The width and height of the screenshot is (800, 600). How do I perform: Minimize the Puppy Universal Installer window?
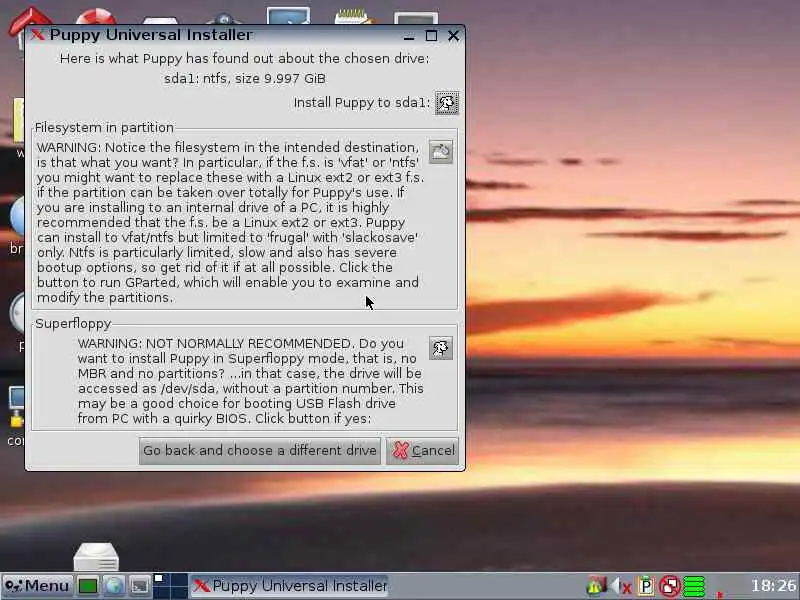click(408, 36)
